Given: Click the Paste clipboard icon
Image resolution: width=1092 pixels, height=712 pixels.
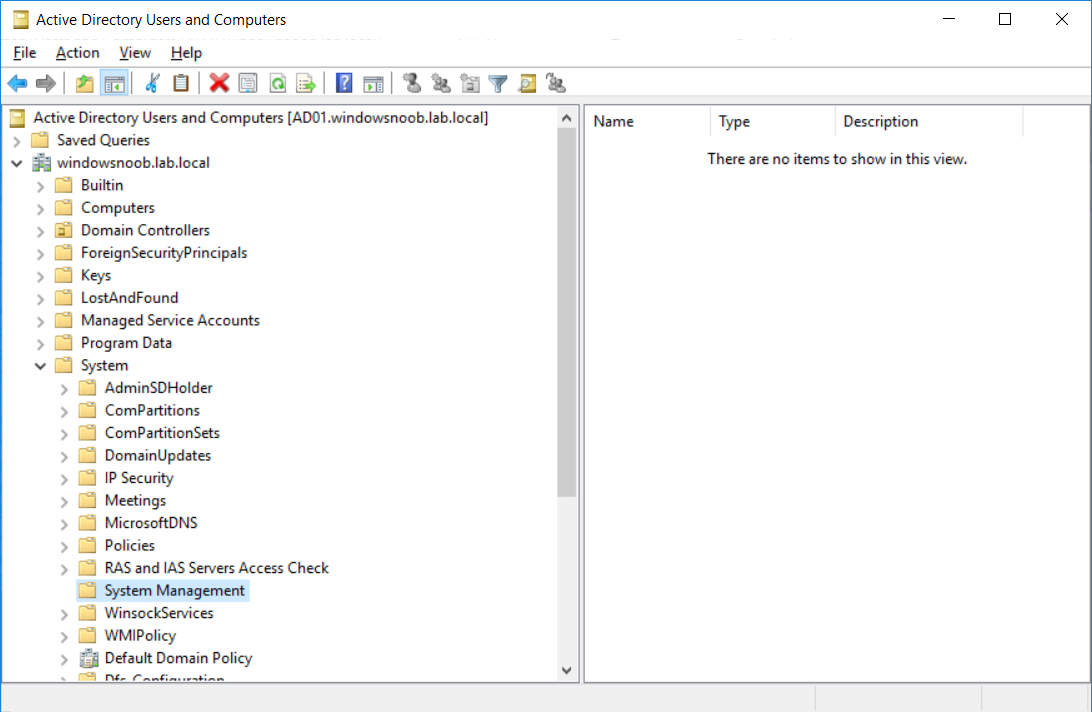Looking at the screenshot, I should point(181,84).
